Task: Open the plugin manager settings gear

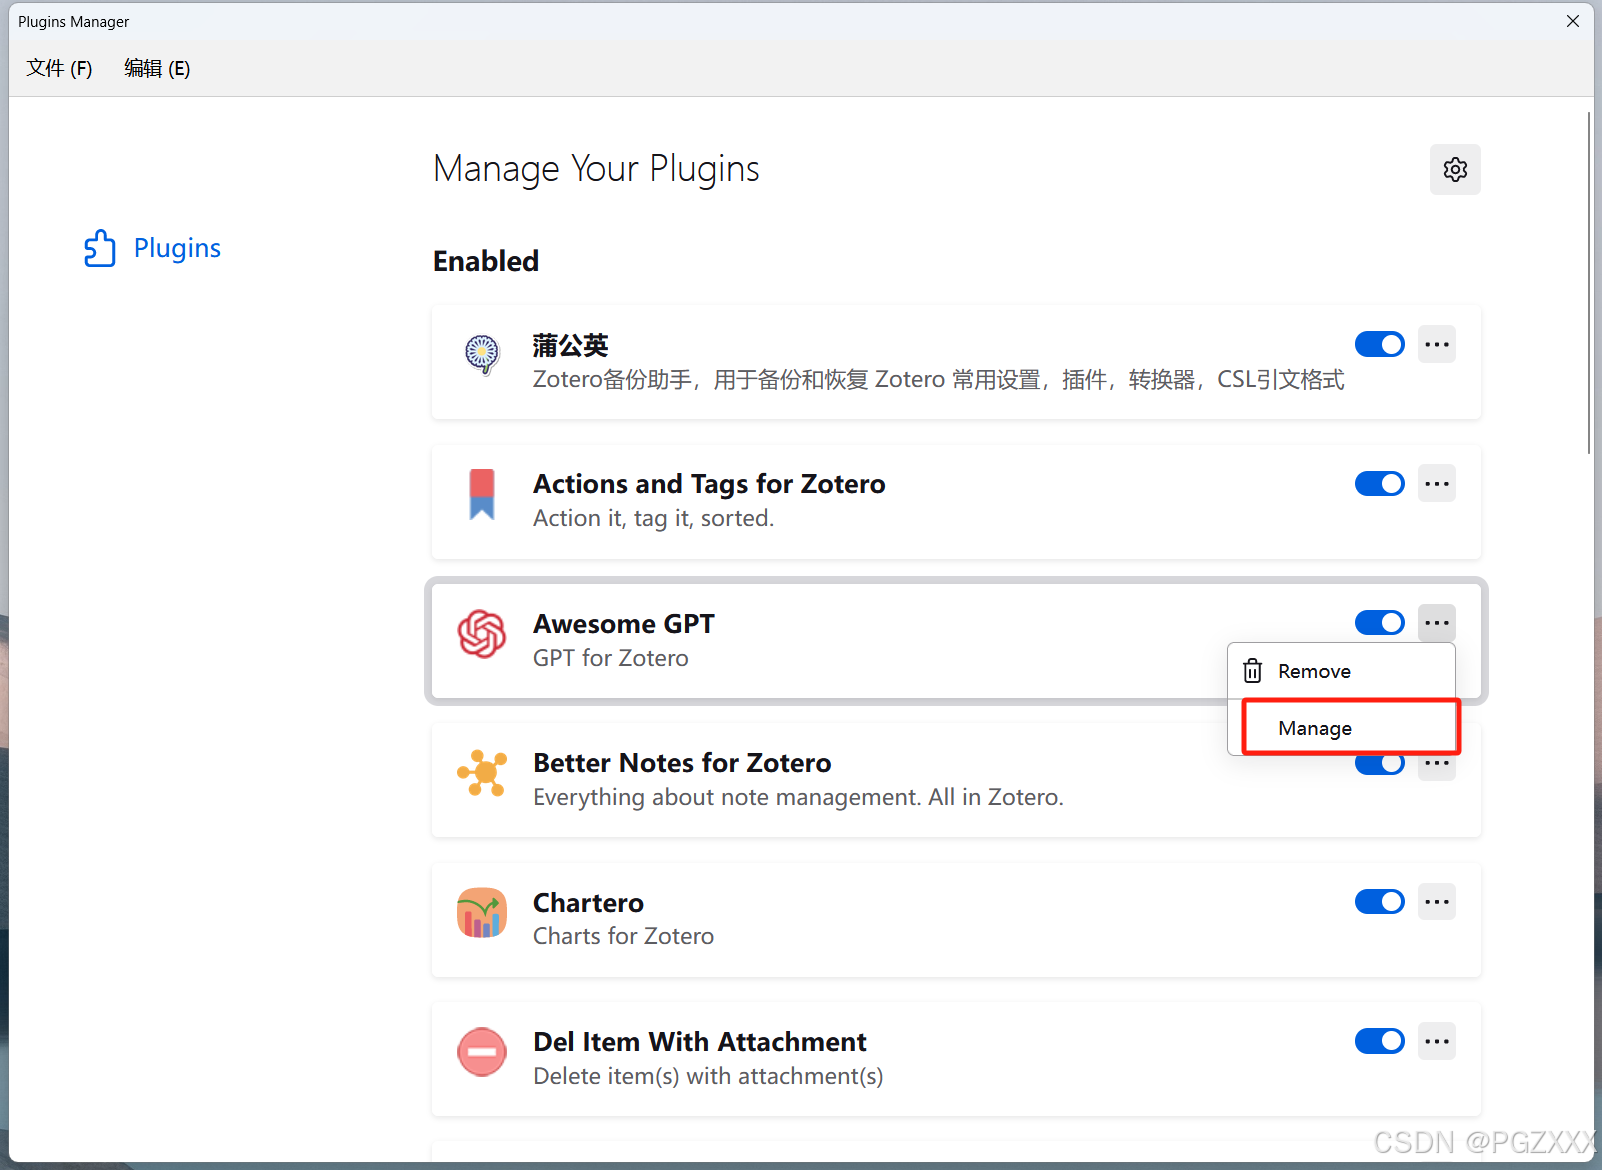Action: 1455,169
